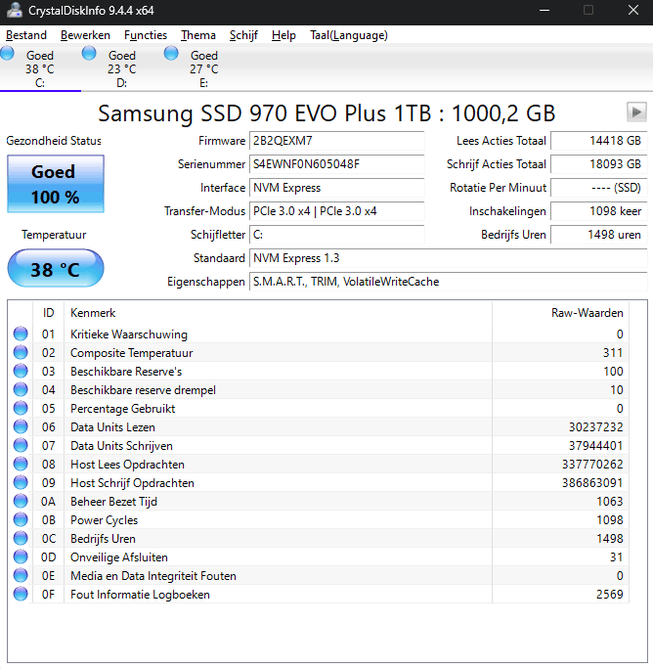Click raw value 386863091
Screen dimensions: 653x668
(593, 483)
